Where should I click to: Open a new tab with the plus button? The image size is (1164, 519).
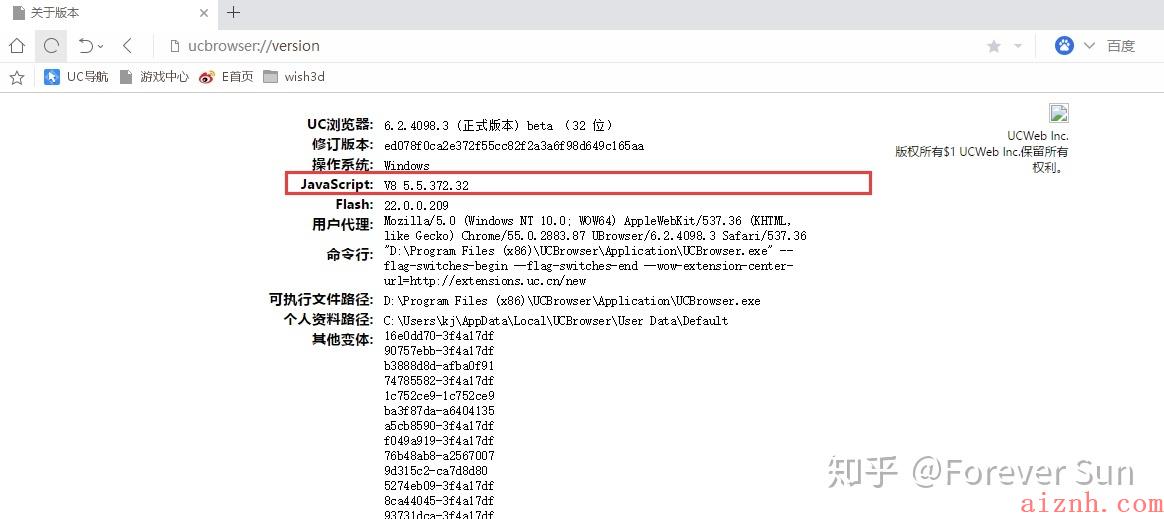click(233, 13)
